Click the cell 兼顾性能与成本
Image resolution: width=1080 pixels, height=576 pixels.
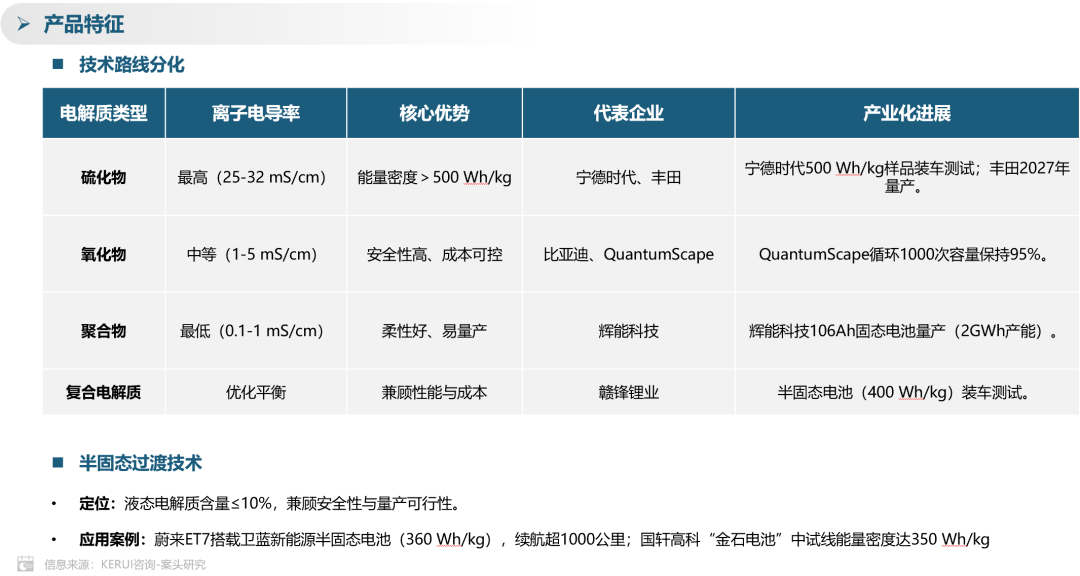(434, 392)
